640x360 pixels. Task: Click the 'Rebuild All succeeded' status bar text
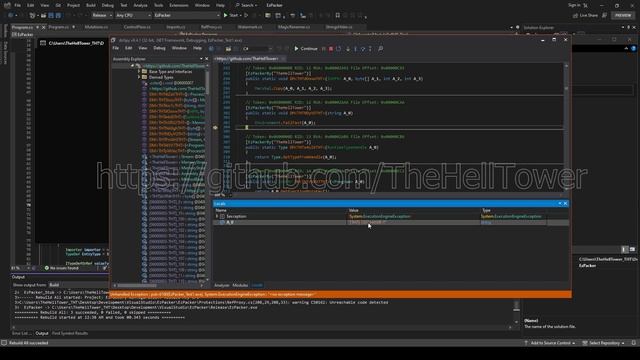(29, 343)
